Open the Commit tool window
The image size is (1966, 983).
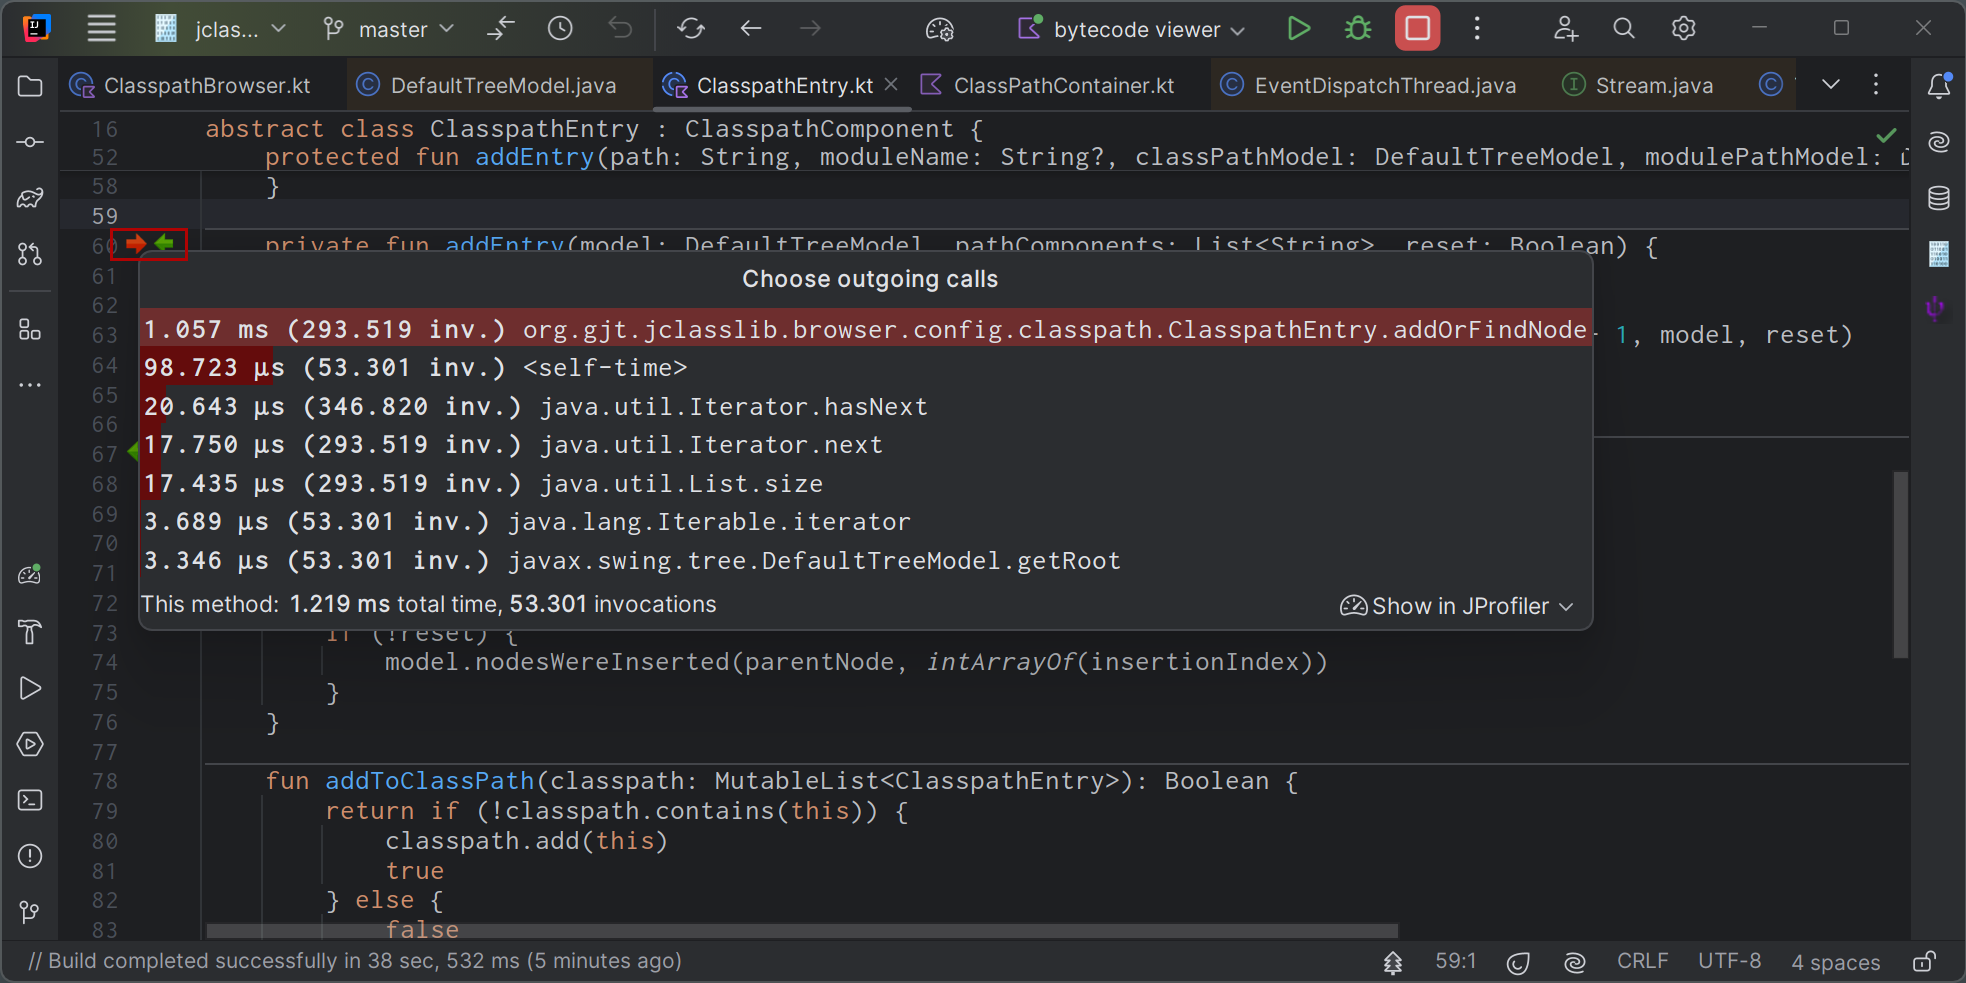30,142
